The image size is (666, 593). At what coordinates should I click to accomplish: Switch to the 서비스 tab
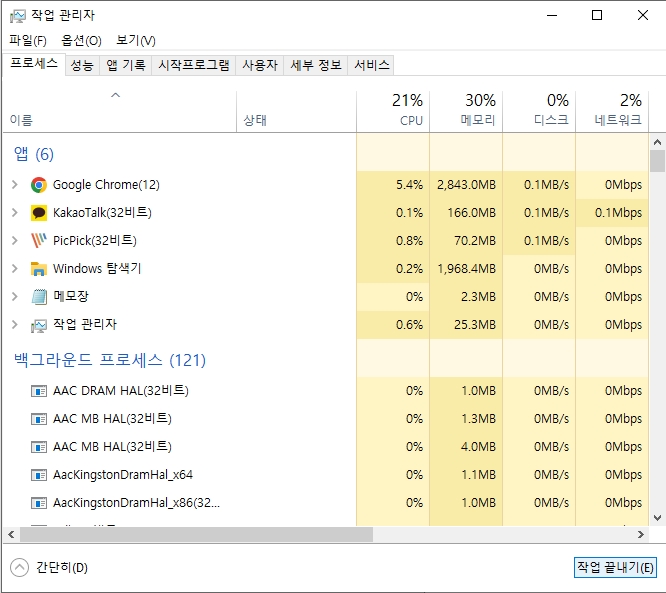(372, 65)
